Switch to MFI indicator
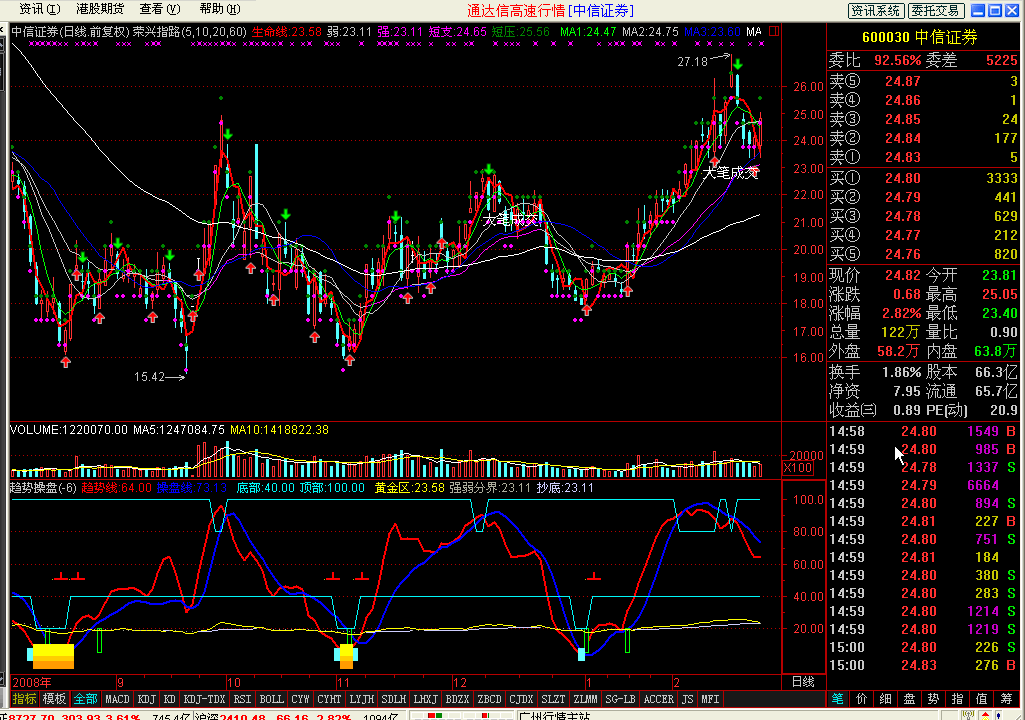 click(710, 699)
